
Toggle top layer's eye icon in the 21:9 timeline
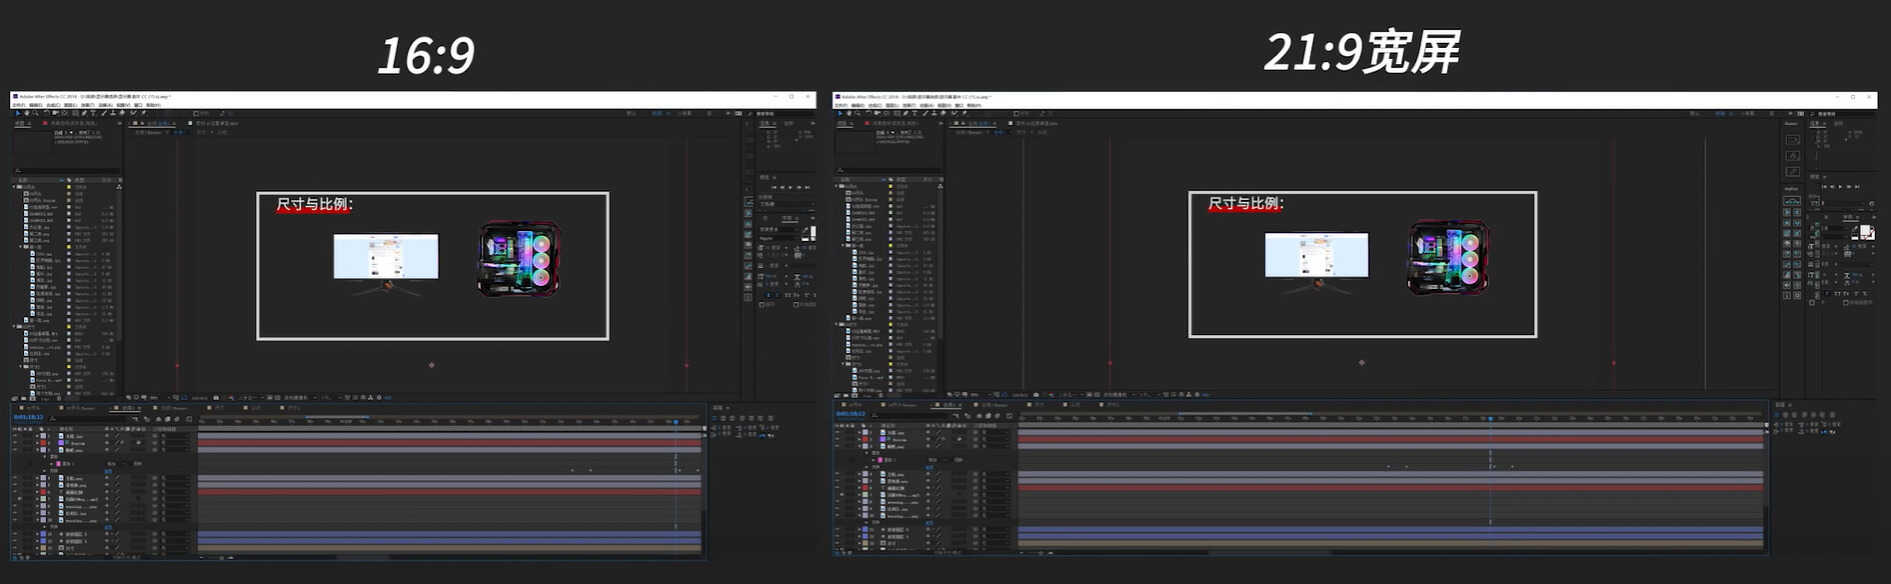point(838,433)
